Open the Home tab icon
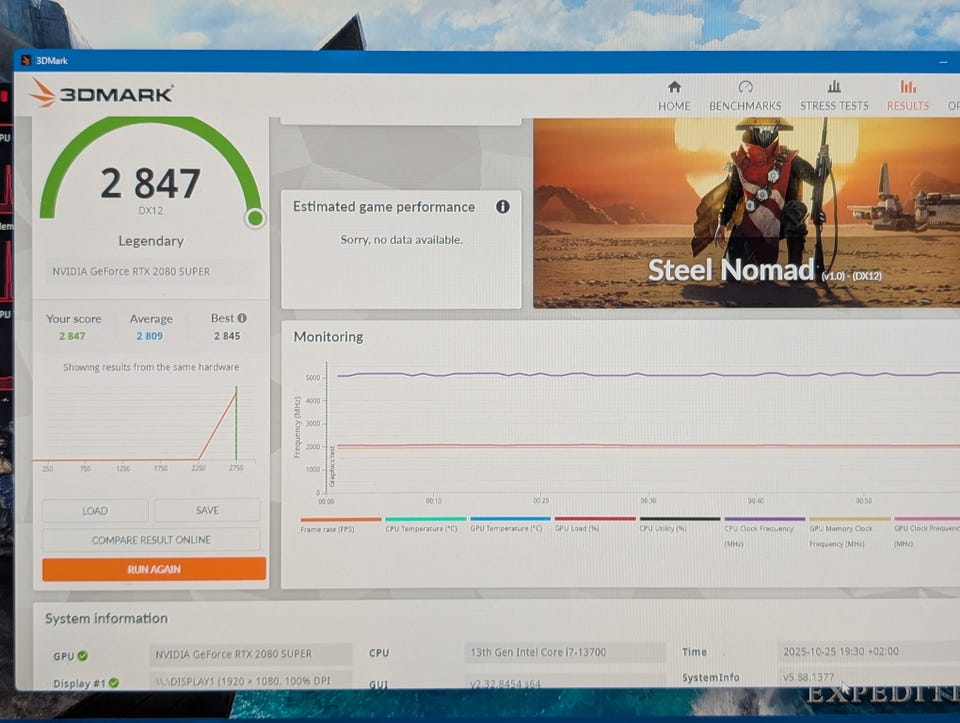The height and width of the screenshot is (723, 960). point(674,87)
